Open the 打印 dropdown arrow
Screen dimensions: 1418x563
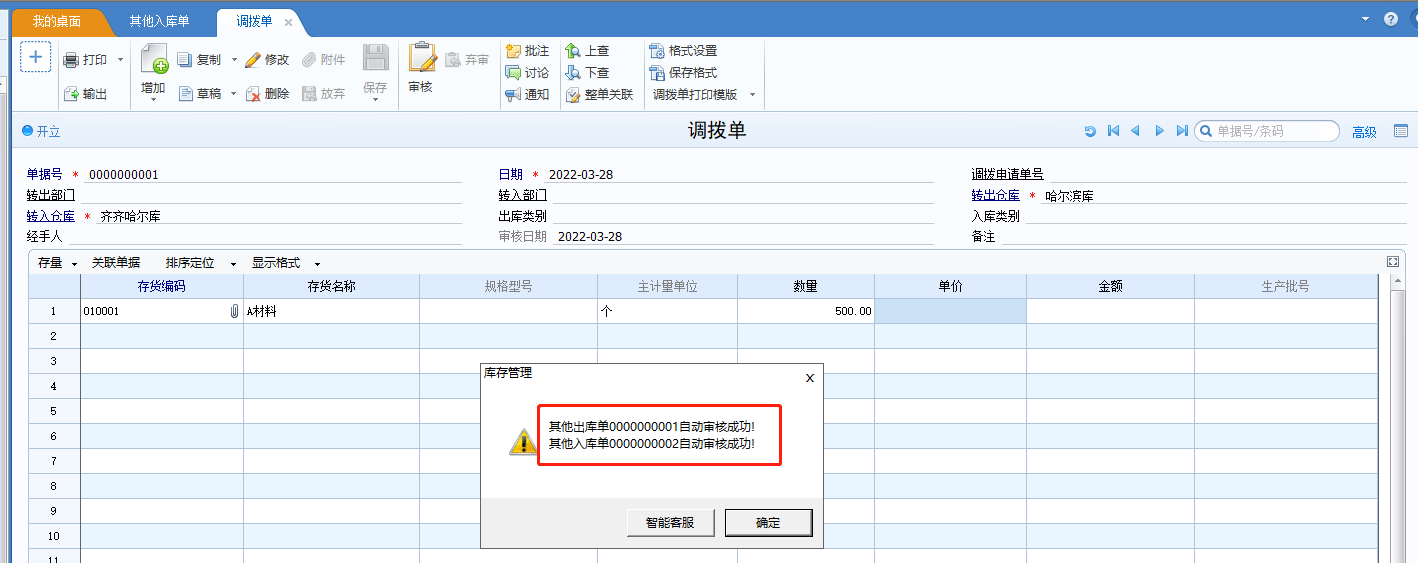(121, 60)
